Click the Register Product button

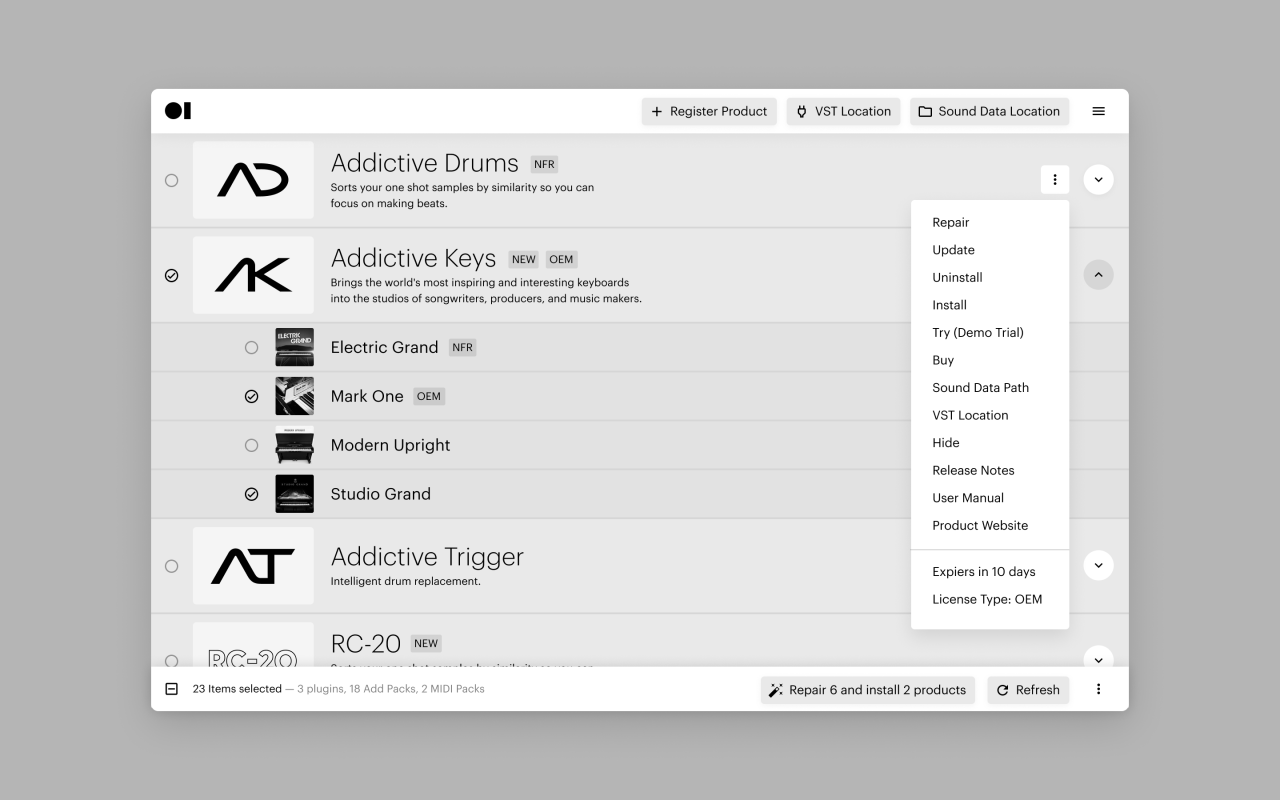coord(709,111)
